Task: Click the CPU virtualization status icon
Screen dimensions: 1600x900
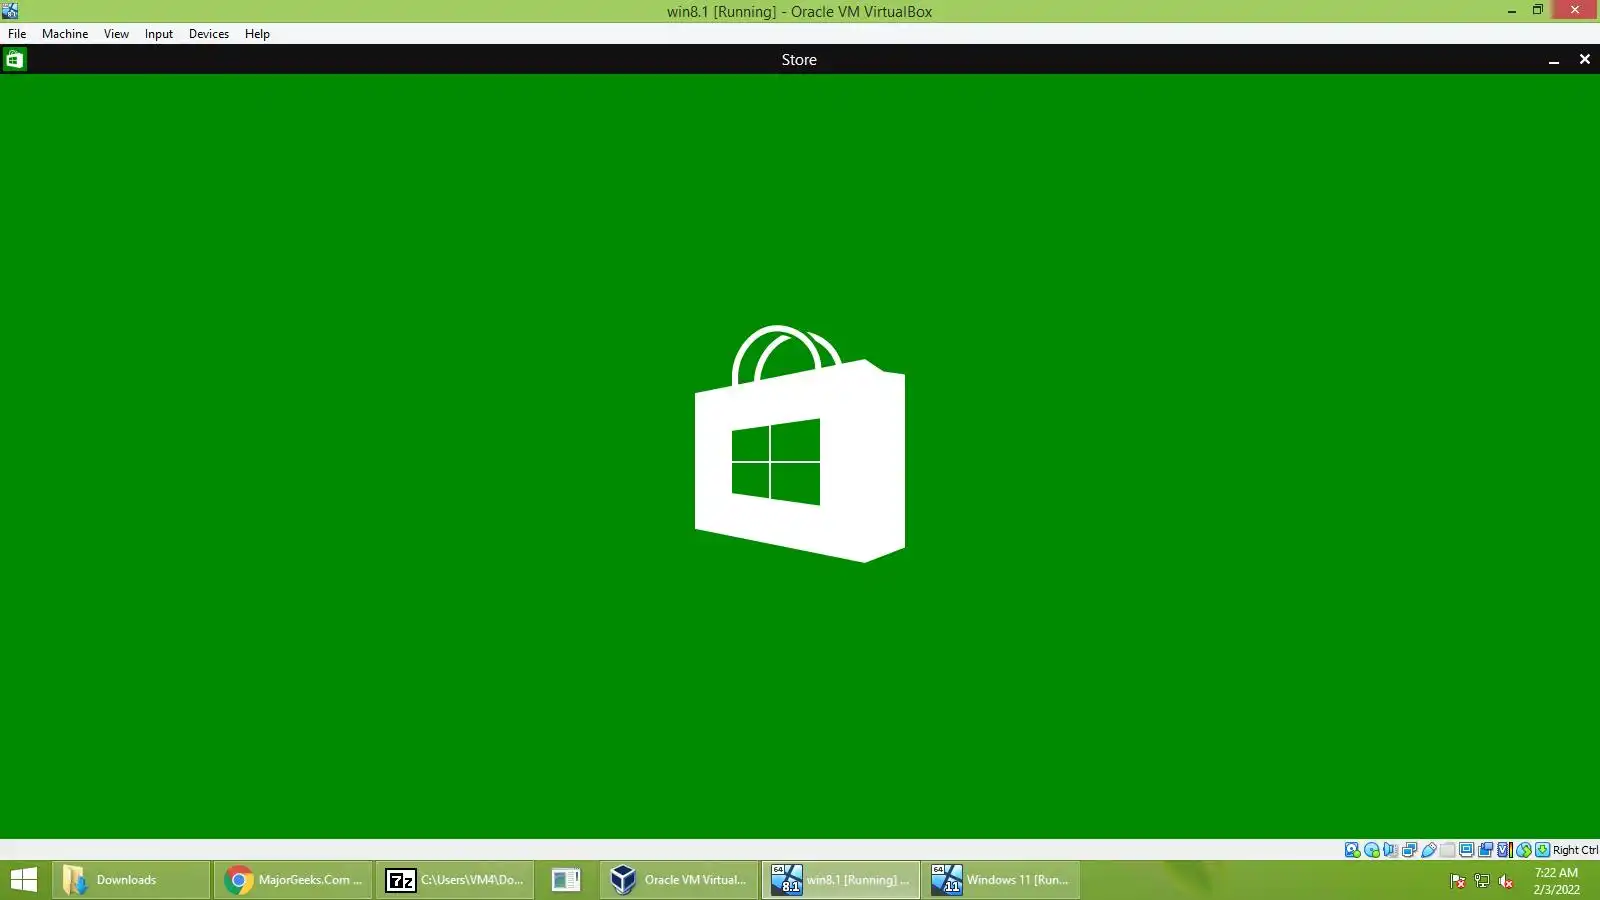Action: pyautogui.click(x=1504, y=850)
